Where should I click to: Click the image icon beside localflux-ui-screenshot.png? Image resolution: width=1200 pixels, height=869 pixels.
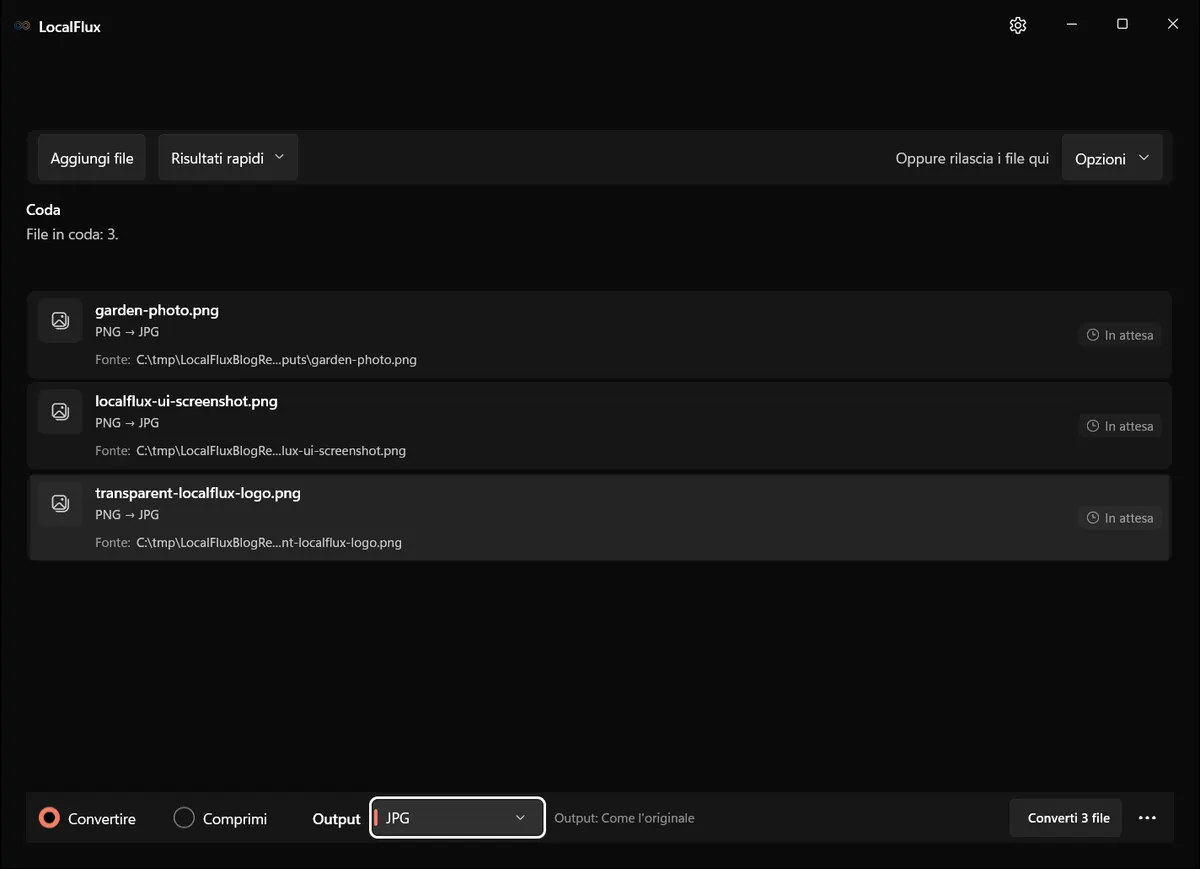[x=60, y=411]
